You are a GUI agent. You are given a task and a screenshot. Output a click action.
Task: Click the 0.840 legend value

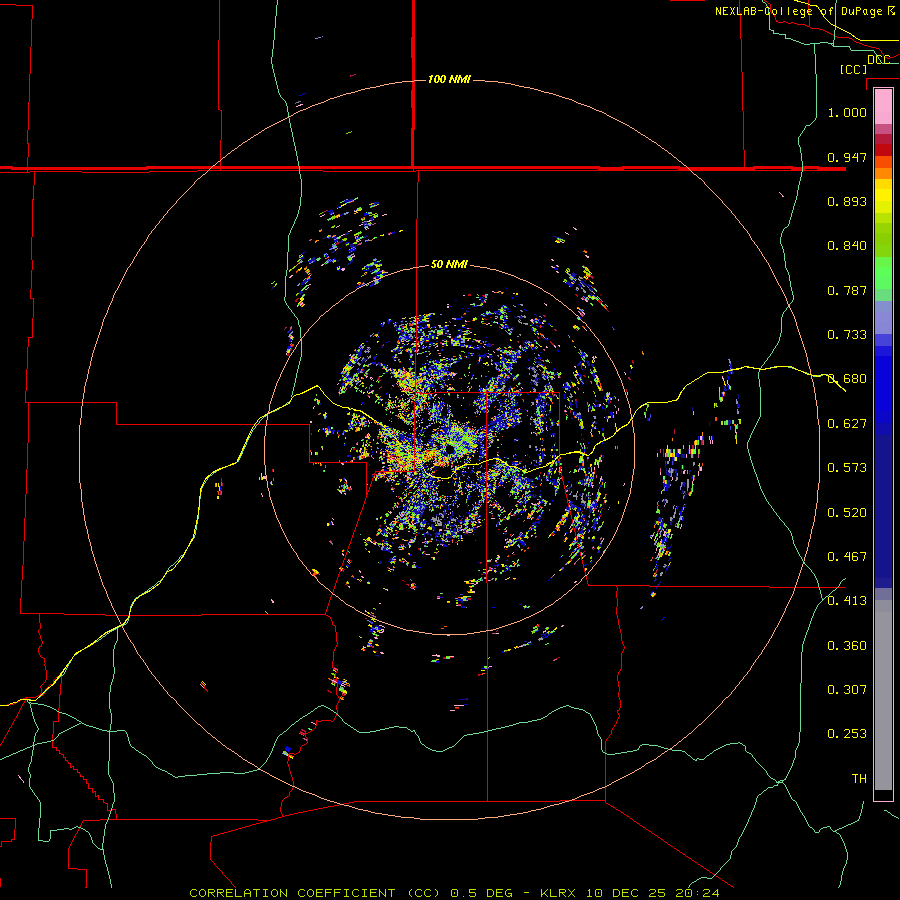coord(847,246)
